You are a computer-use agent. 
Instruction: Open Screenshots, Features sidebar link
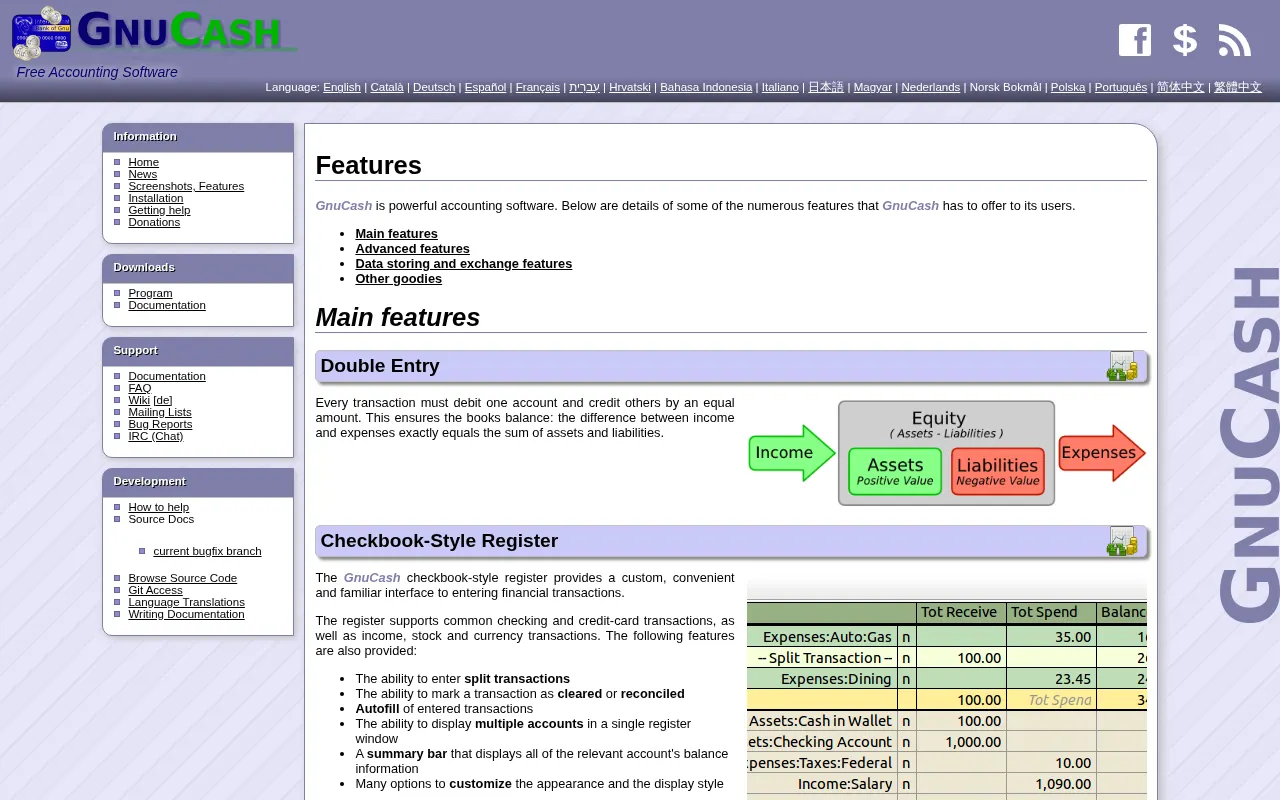(186, 186)
